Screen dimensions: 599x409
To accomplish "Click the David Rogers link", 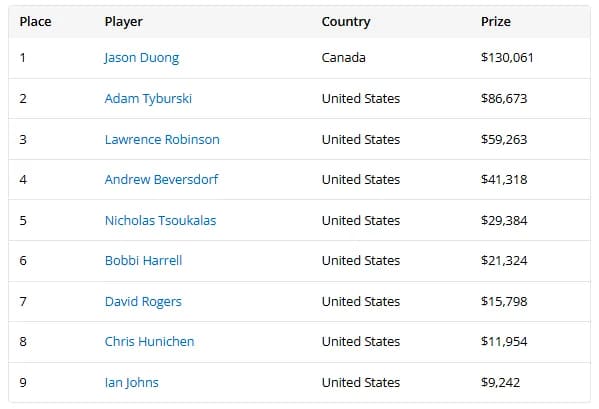I will [x=143, y=302].
